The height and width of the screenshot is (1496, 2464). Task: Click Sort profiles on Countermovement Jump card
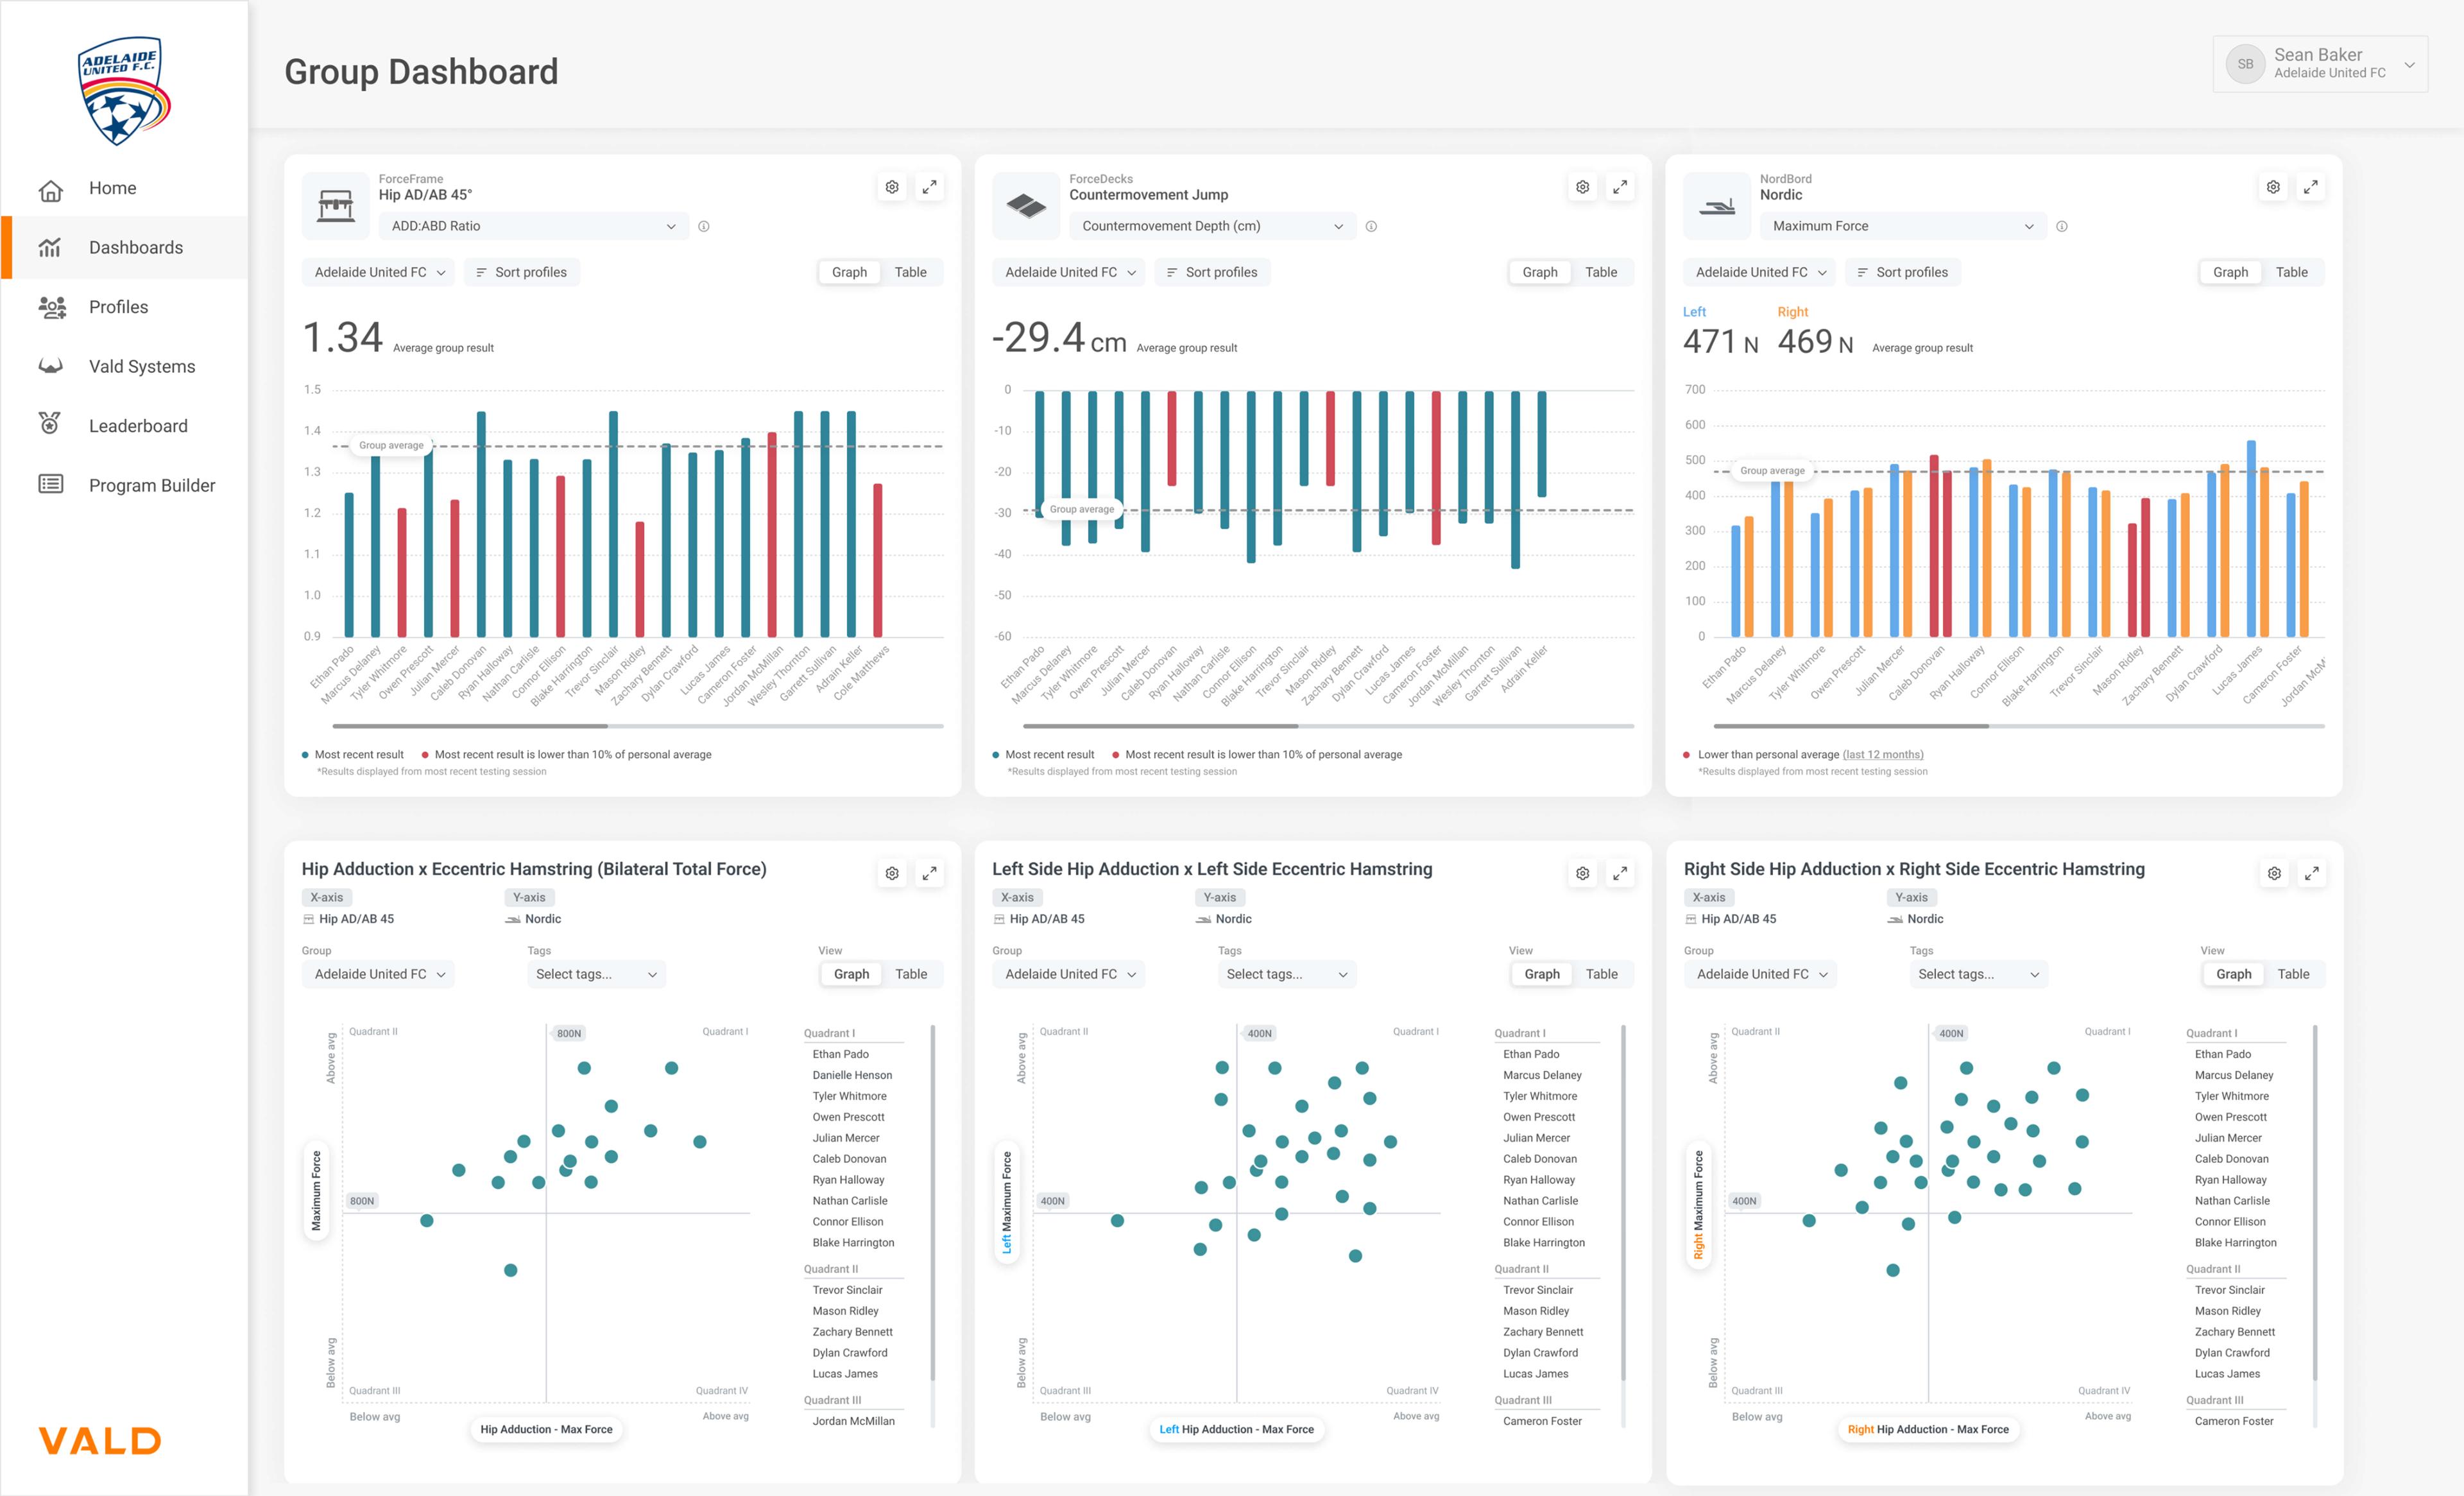click(x=1213, y=272)
